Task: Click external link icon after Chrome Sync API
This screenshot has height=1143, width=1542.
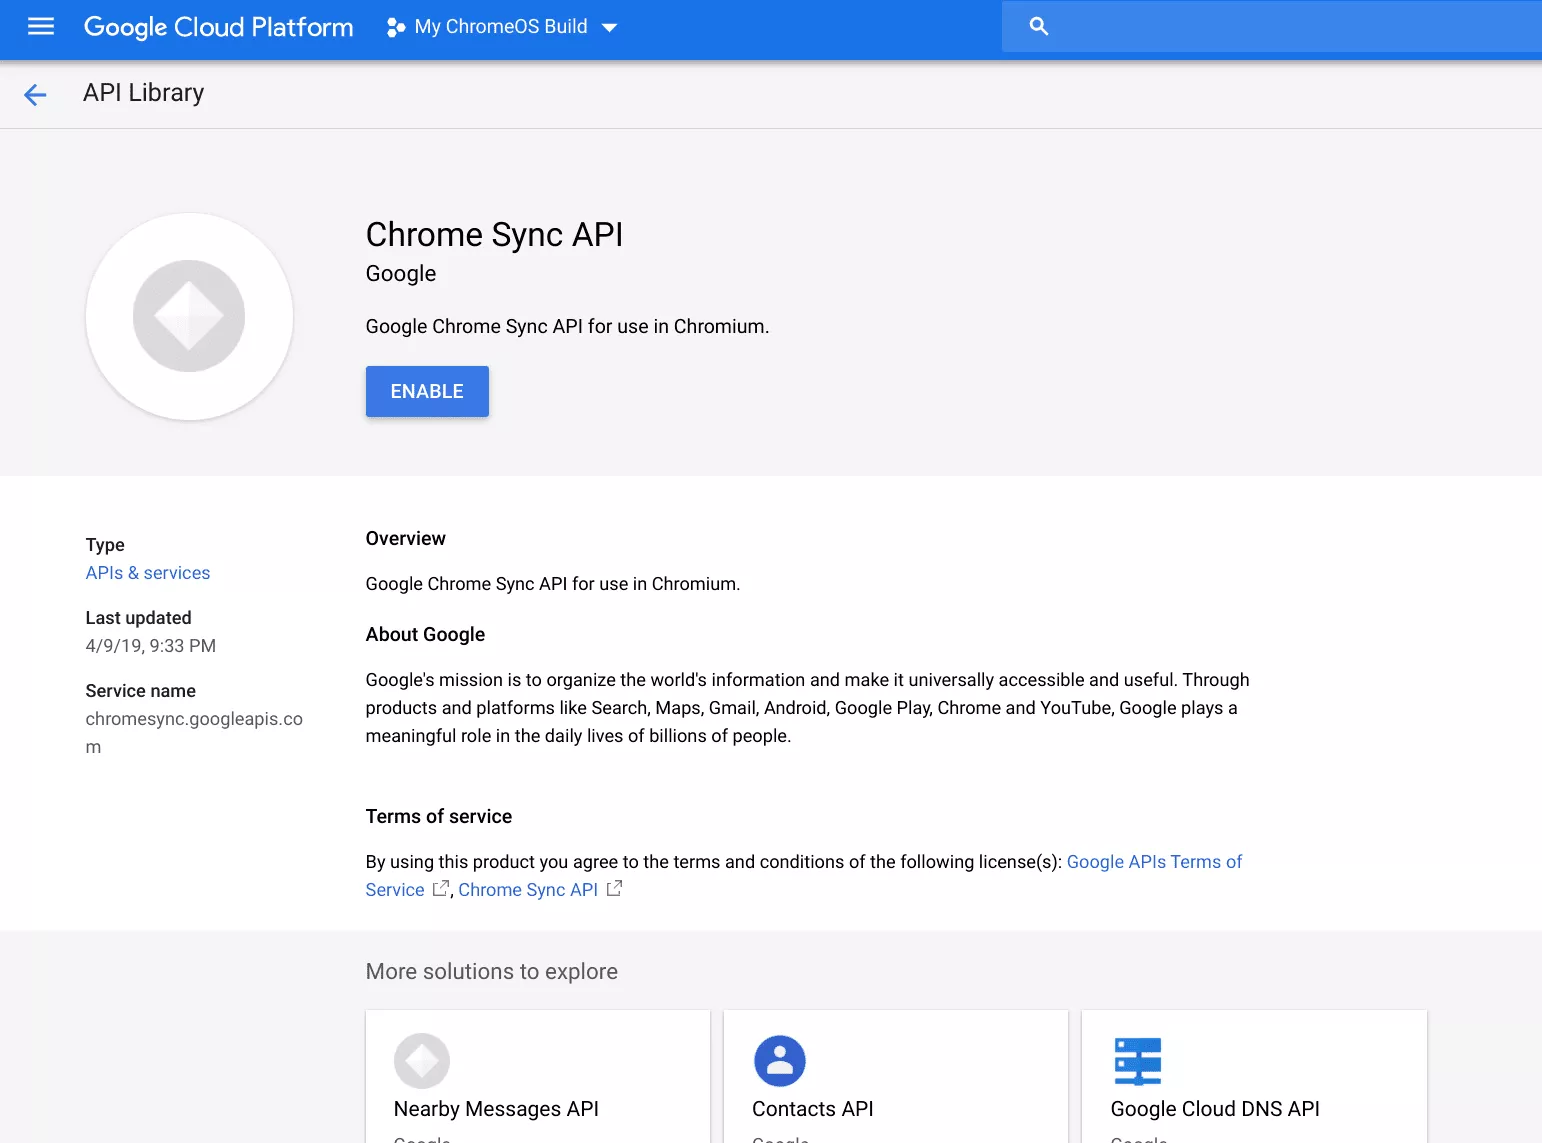Action: (614, 888)
